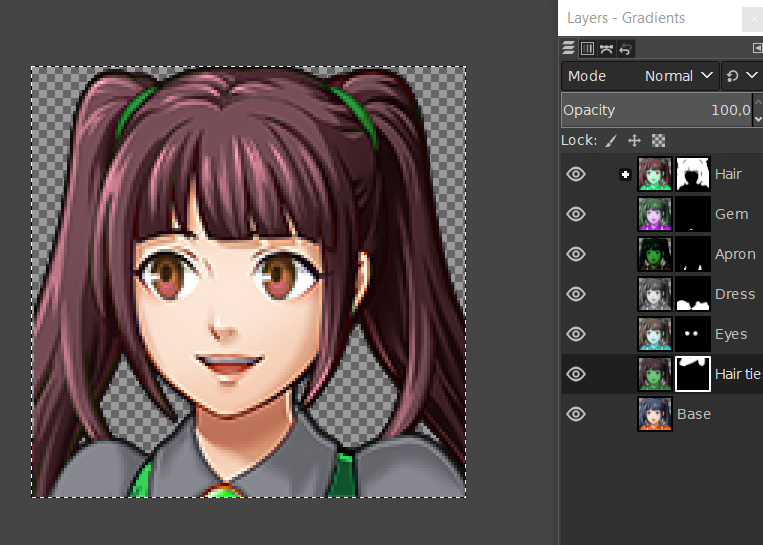Image resolution: width=763 pixels, height=545 pixels.
Task: Open the Paths tab icon
Action: (x=606, y=49)
